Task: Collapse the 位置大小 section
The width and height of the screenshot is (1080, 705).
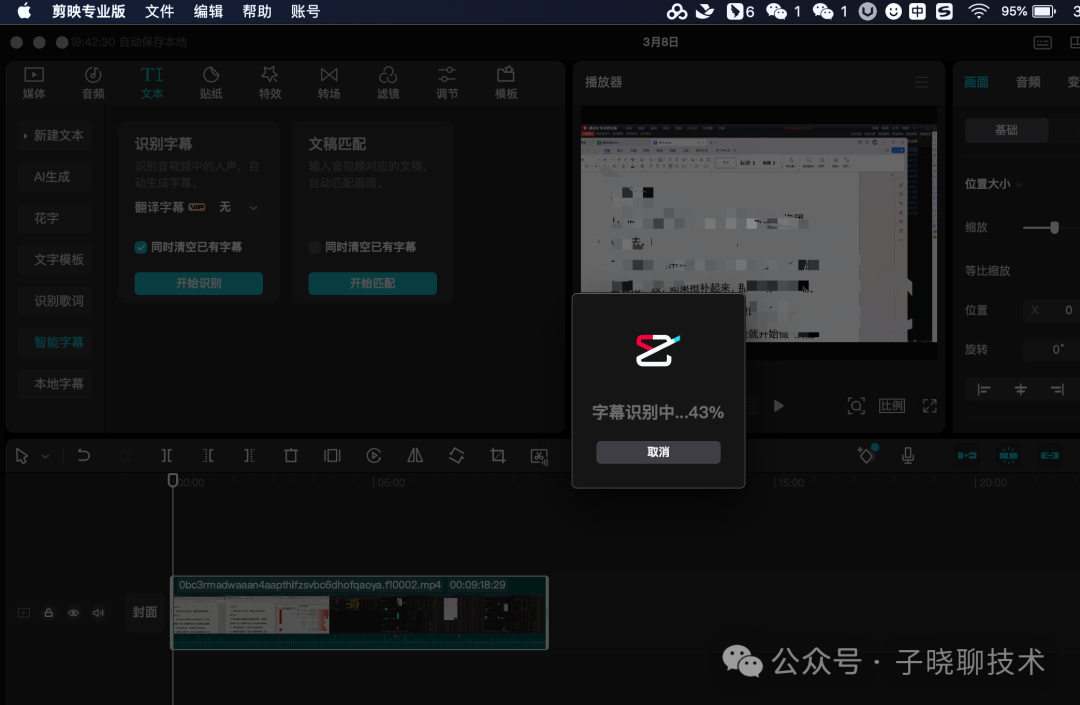Action: coord(1019,185)
